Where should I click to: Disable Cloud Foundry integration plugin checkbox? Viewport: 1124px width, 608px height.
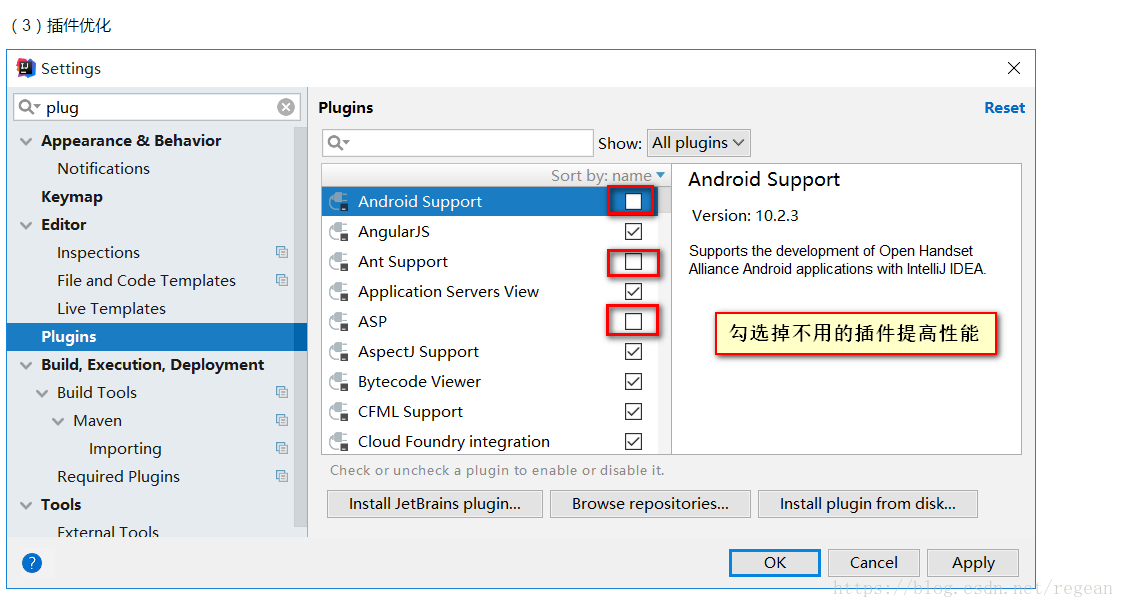tap(633, 442)
